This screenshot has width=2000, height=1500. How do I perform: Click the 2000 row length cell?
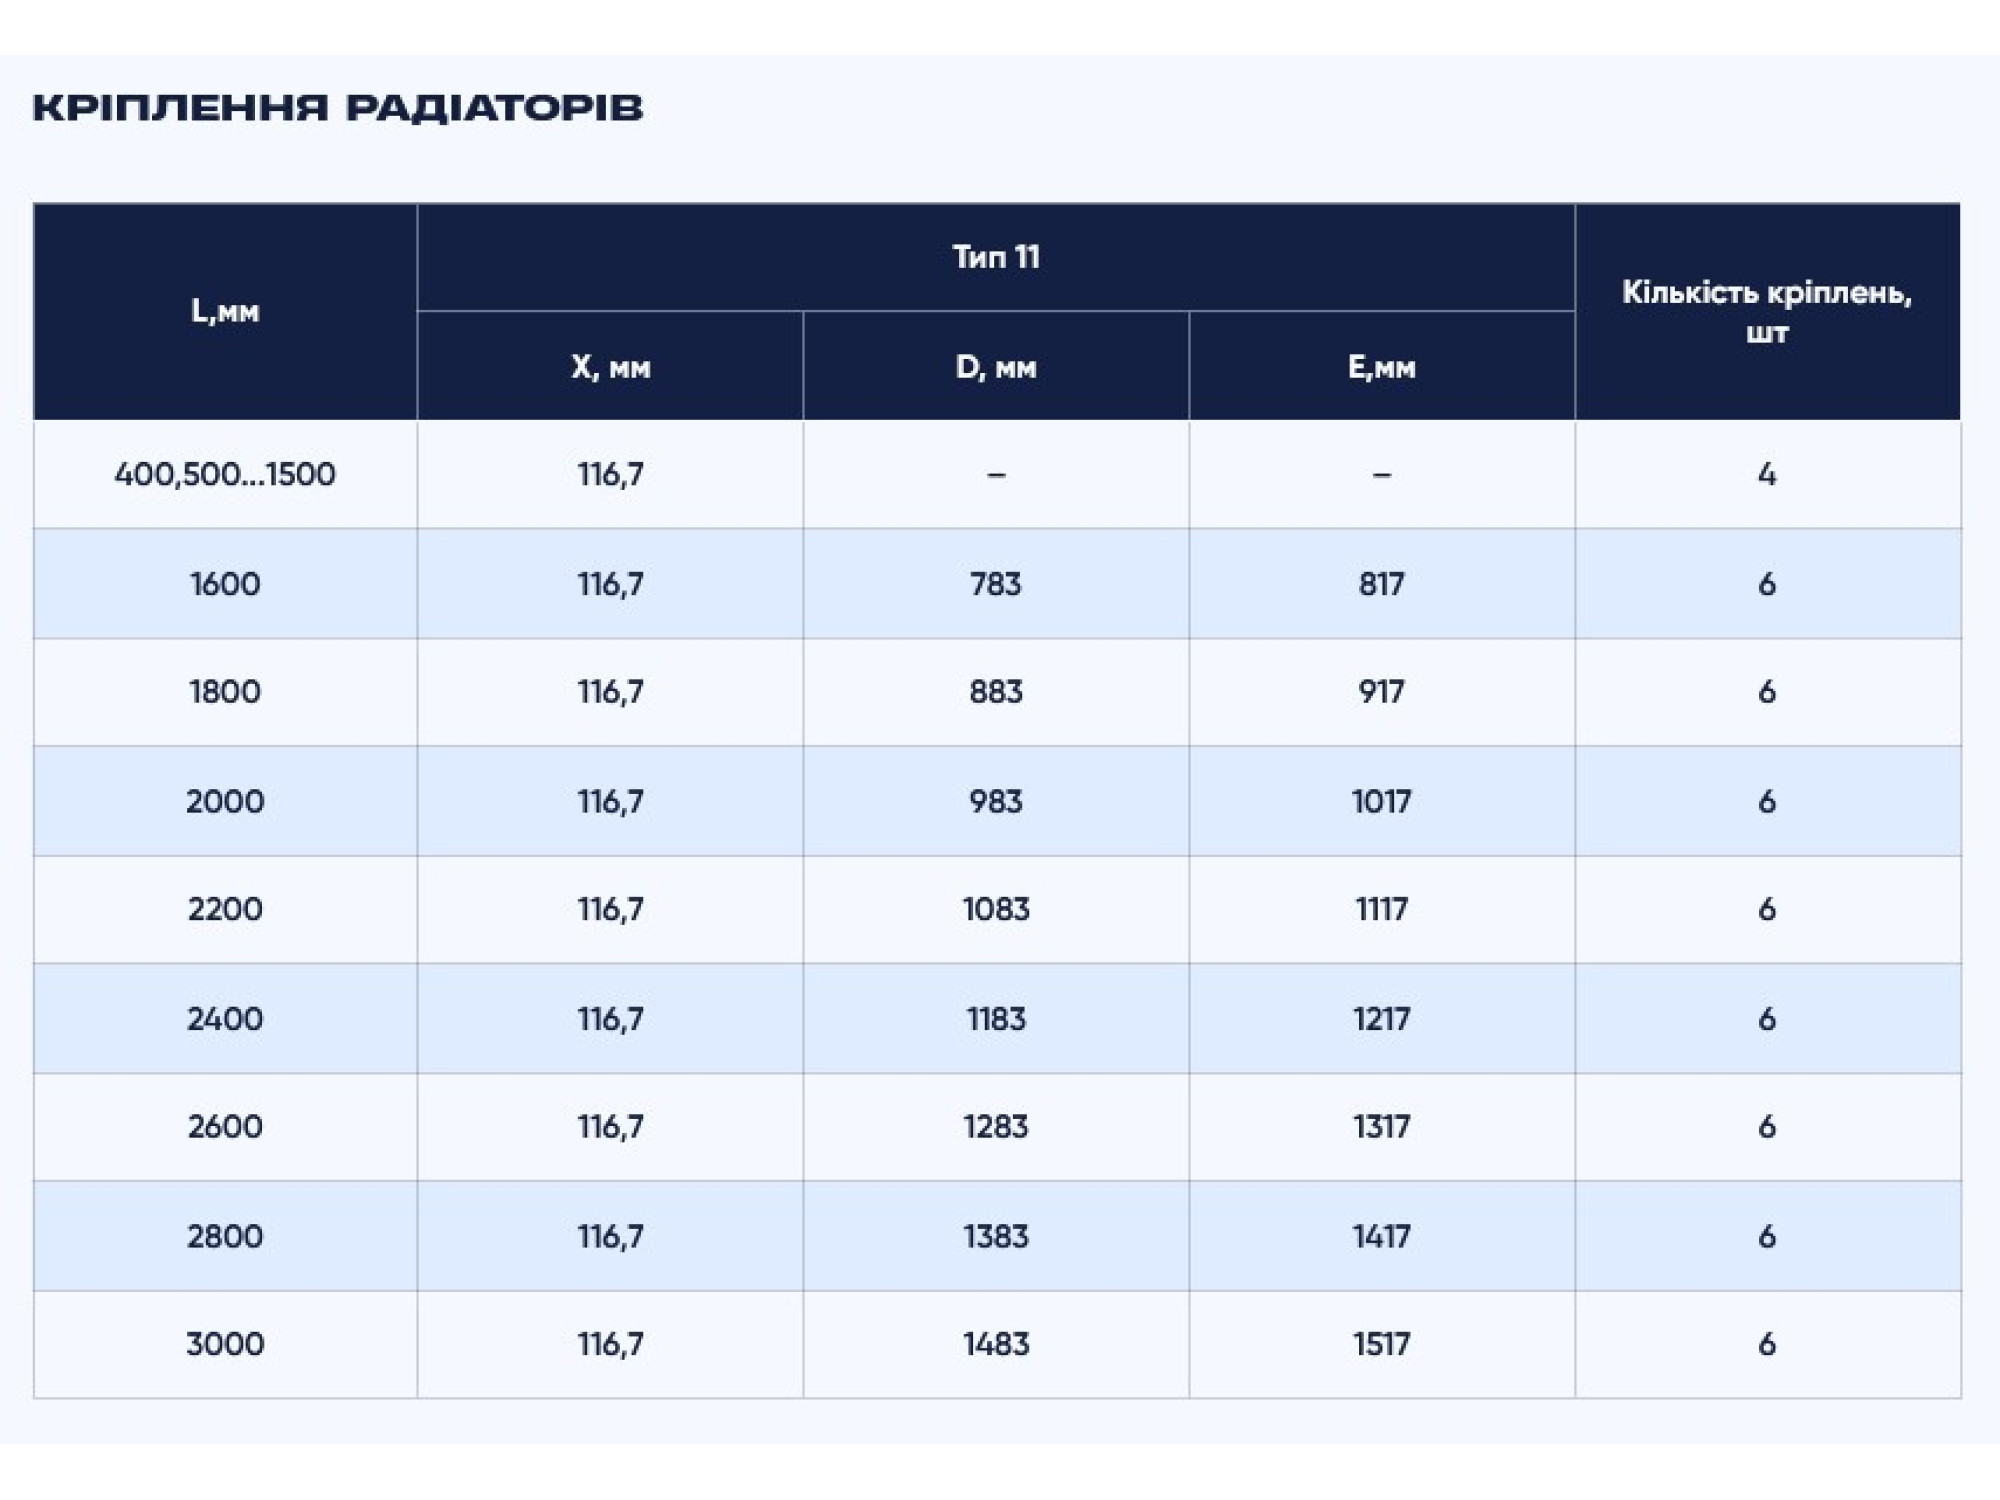(x=225, y=801)
